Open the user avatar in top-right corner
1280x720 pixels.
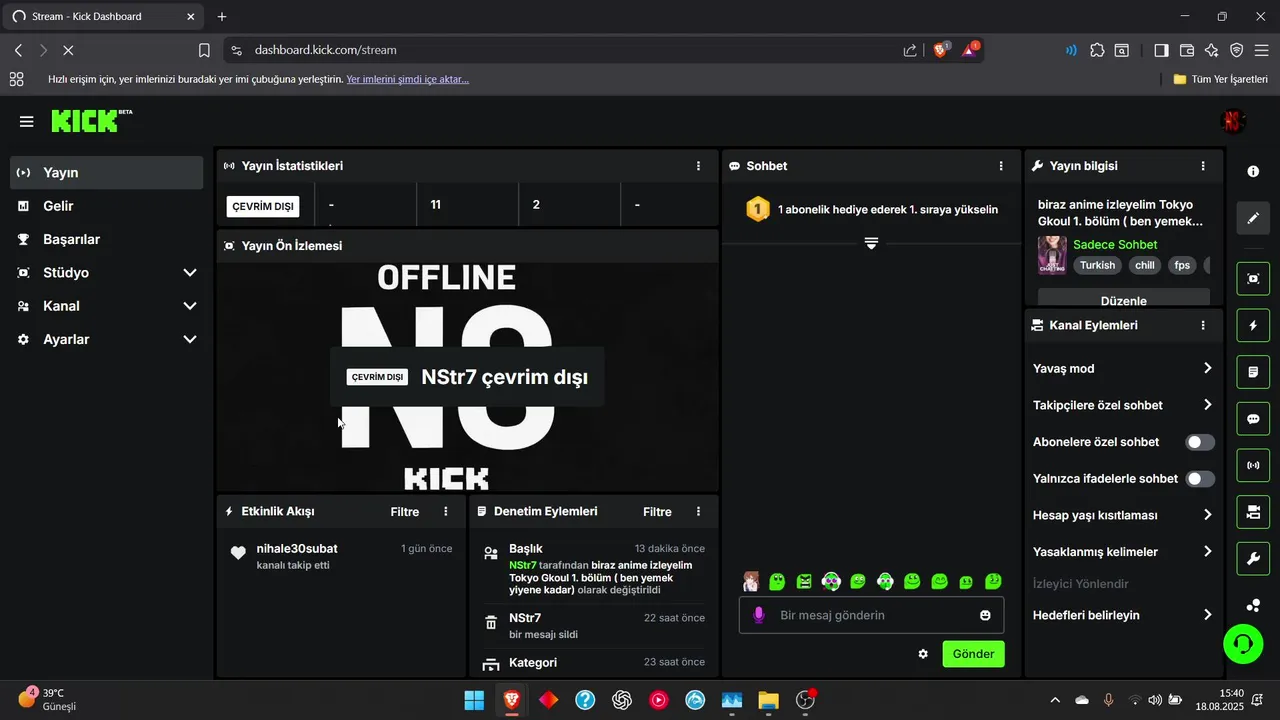coord(1233,121)
